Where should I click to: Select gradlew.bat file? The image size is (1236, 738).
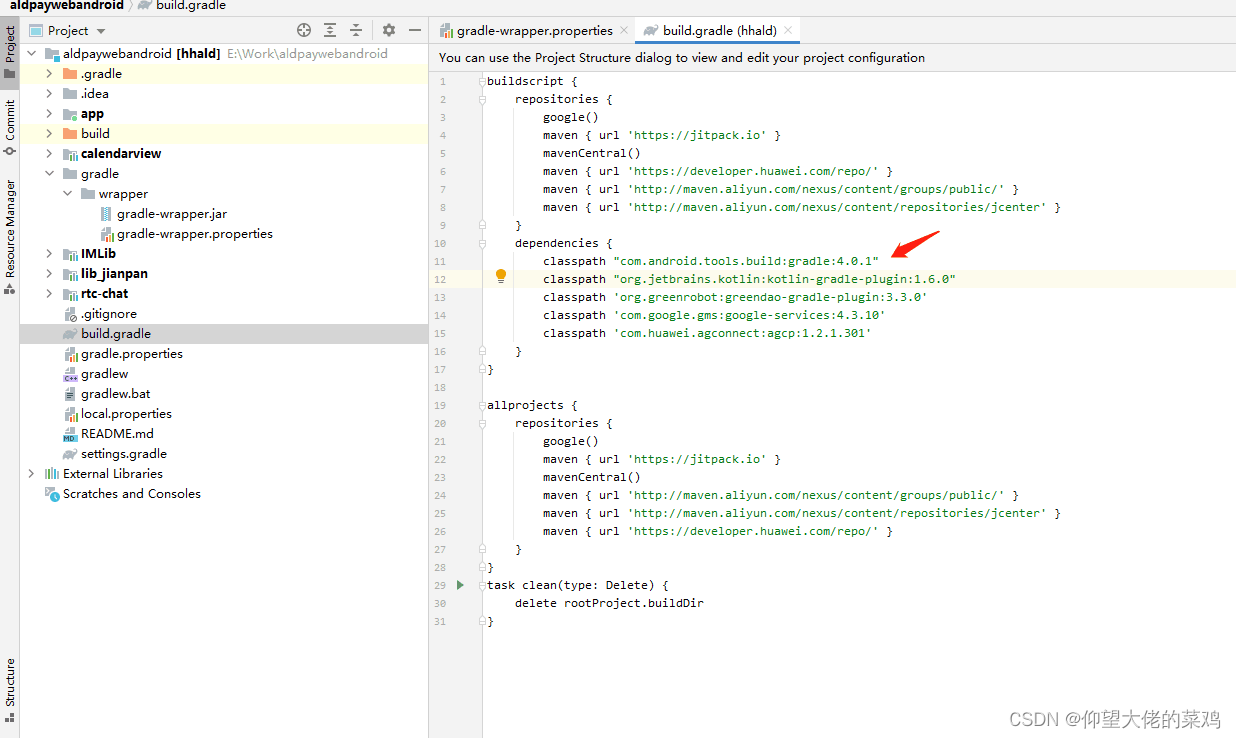coord(116,393)
